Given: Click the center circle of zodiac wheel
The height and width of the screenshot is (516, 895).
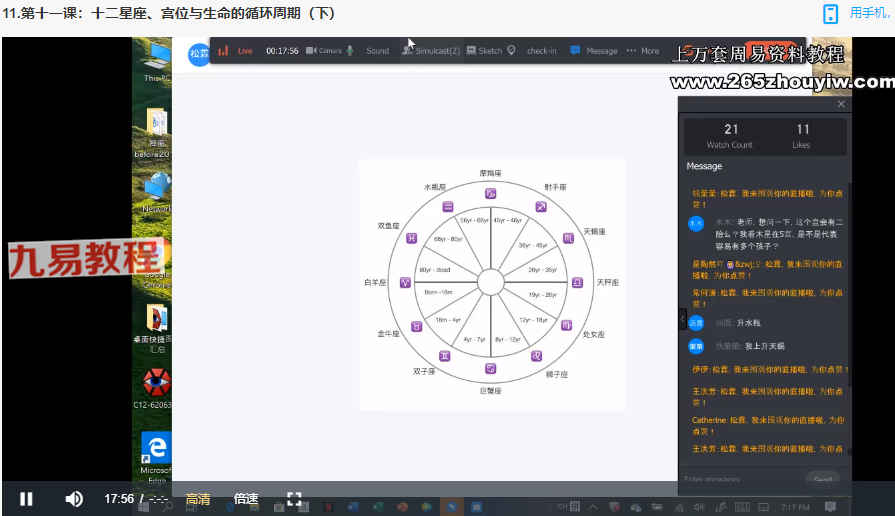Looking at the screenshot, I should [x=490, y=282].
